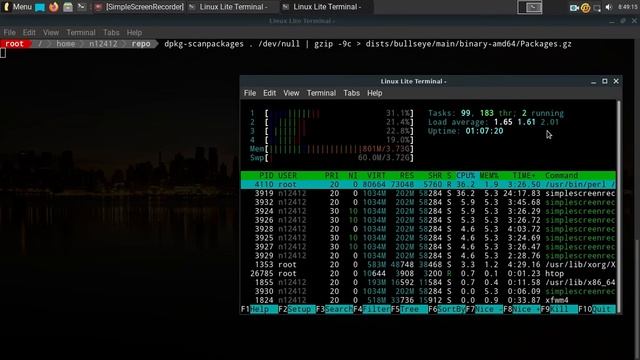
Task: Sort by RES column header in htop
Action: [407, 176]
